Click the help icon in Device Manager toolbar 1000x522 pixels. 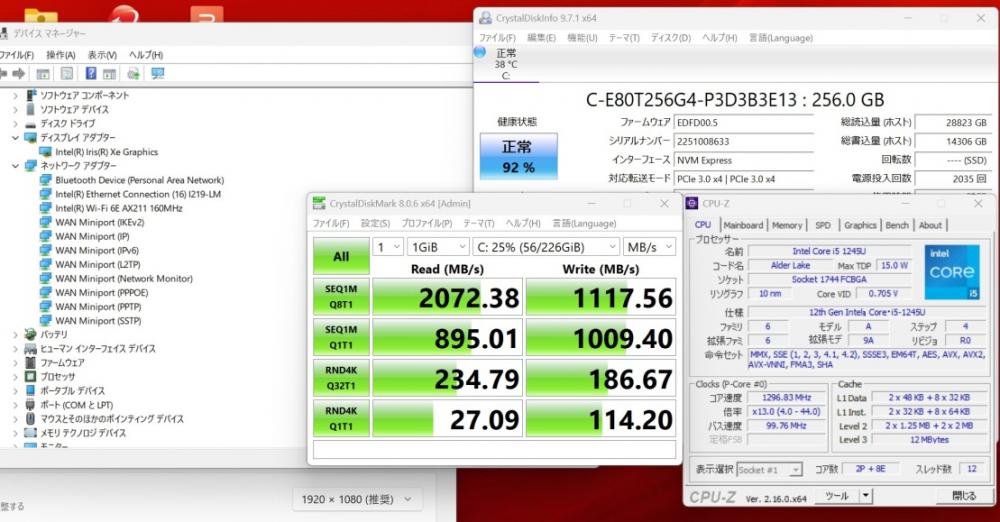[91, 73]
